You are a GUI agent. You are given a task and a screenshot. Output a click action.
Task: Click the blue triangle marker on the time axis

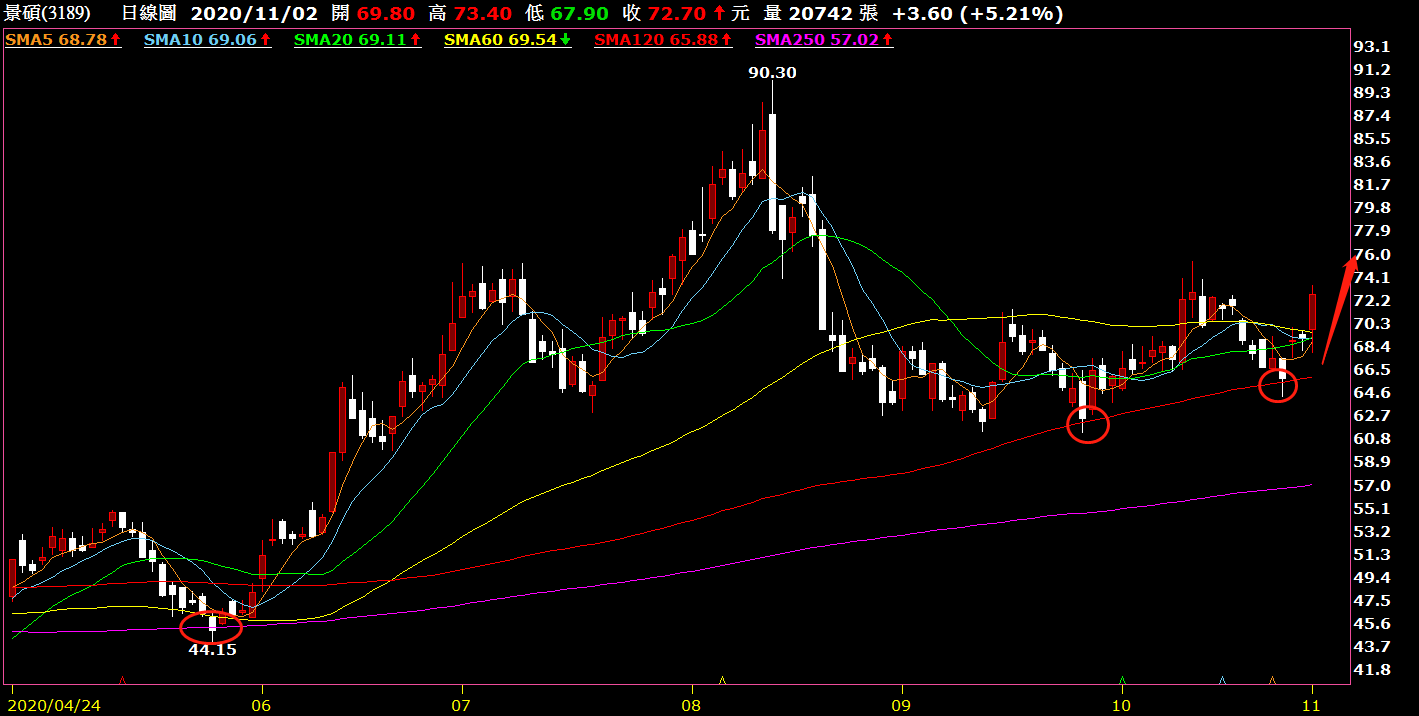click(x=1221, y=680)
